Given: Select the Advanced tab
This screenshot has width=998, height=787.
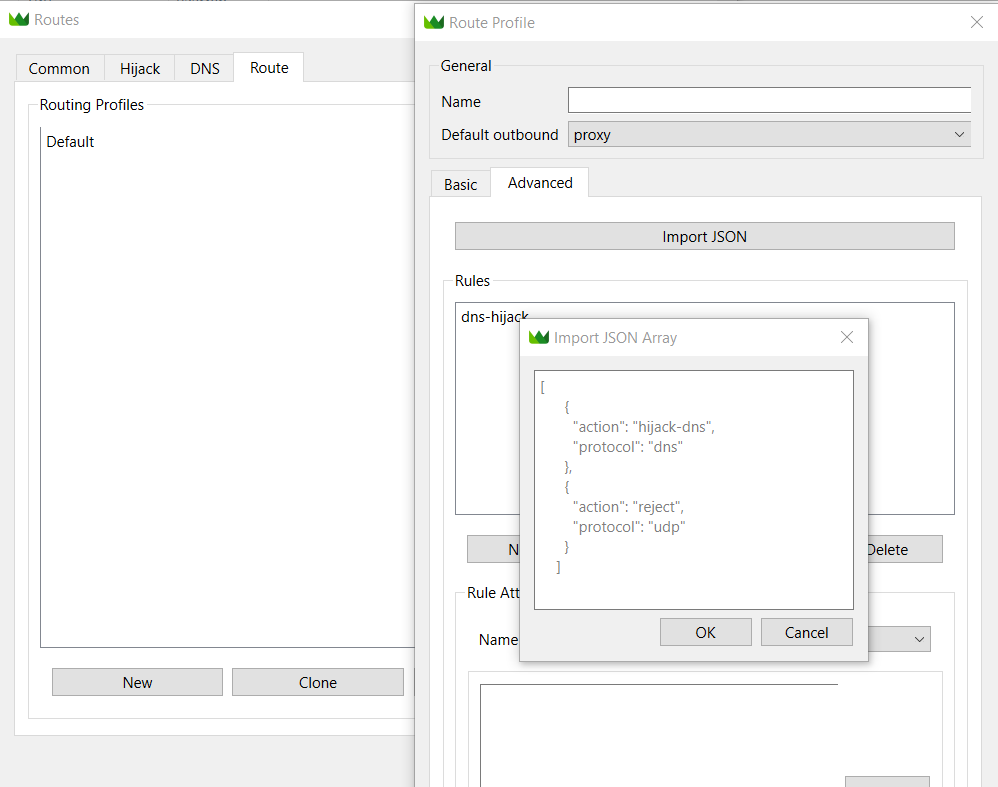Looking at the screenshot, I should (x=540, y=183).
